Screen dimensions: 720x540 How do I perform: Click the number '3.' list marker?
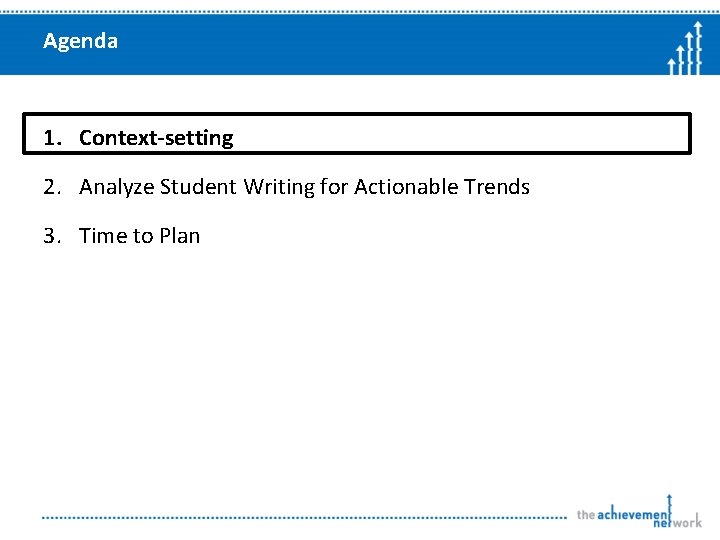click(52, 236)
